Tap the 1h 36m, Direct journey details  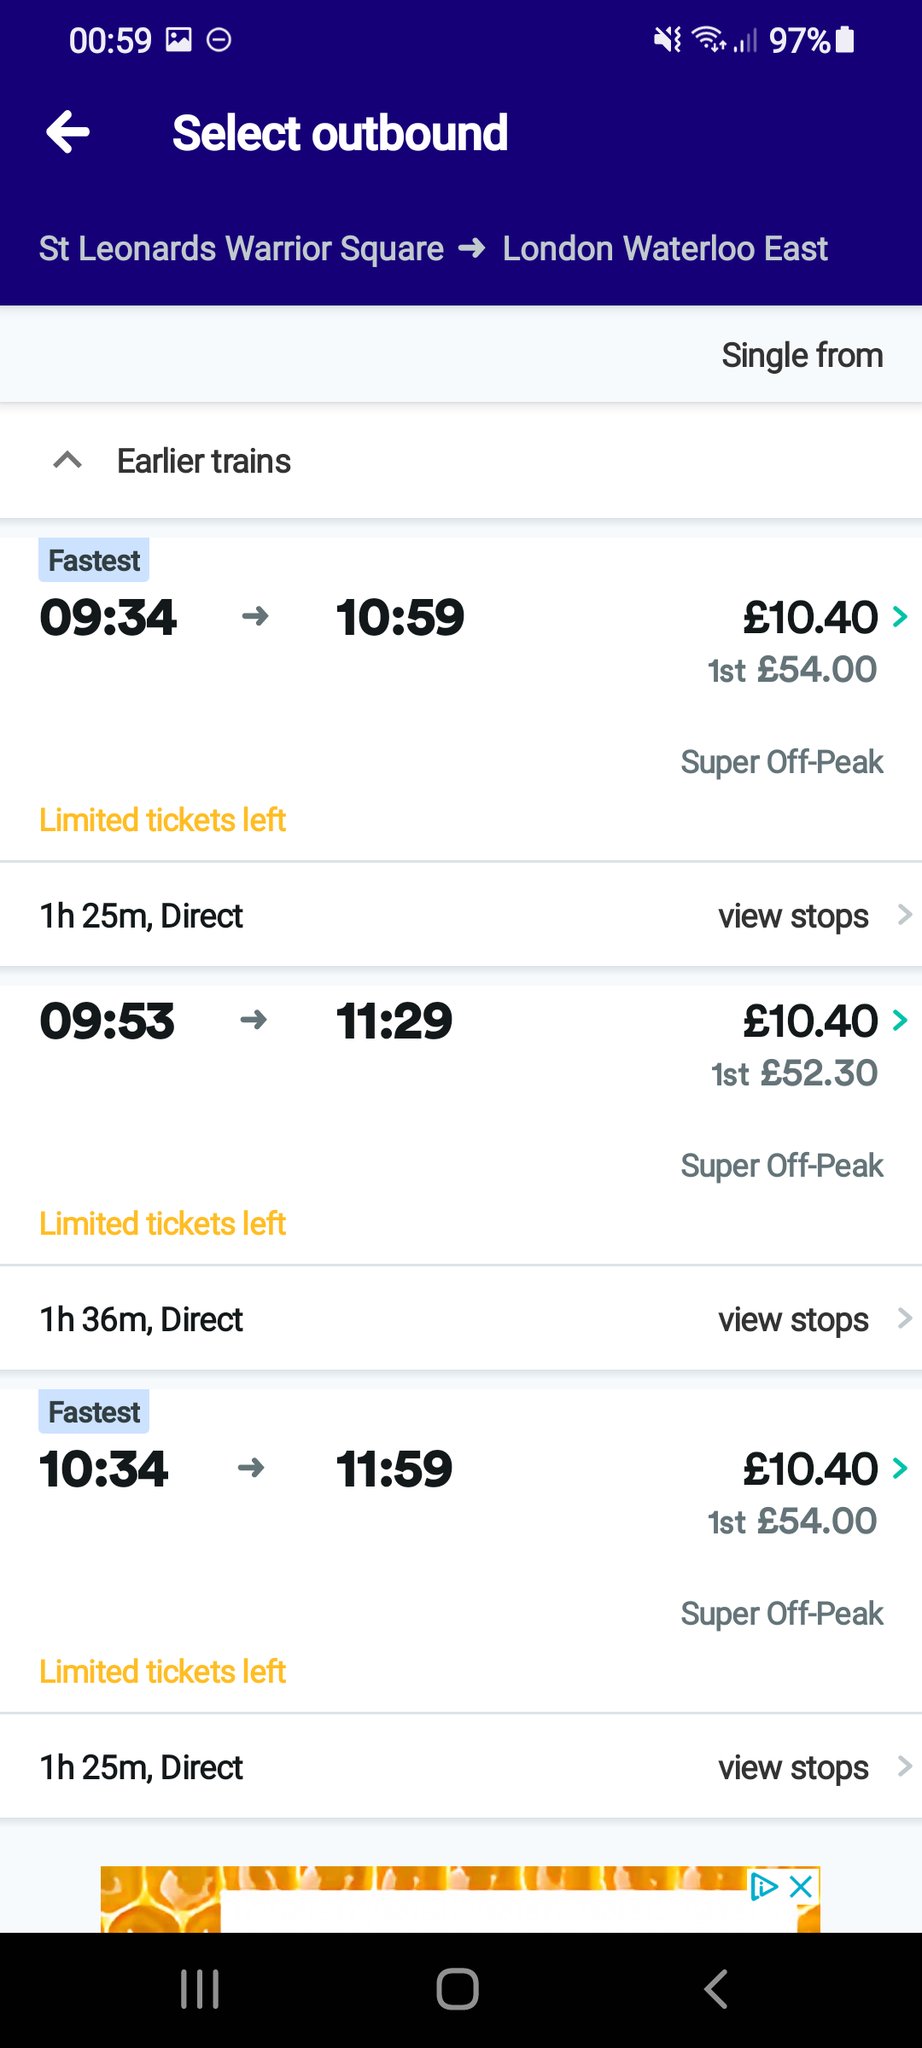tap(141, 1320)
